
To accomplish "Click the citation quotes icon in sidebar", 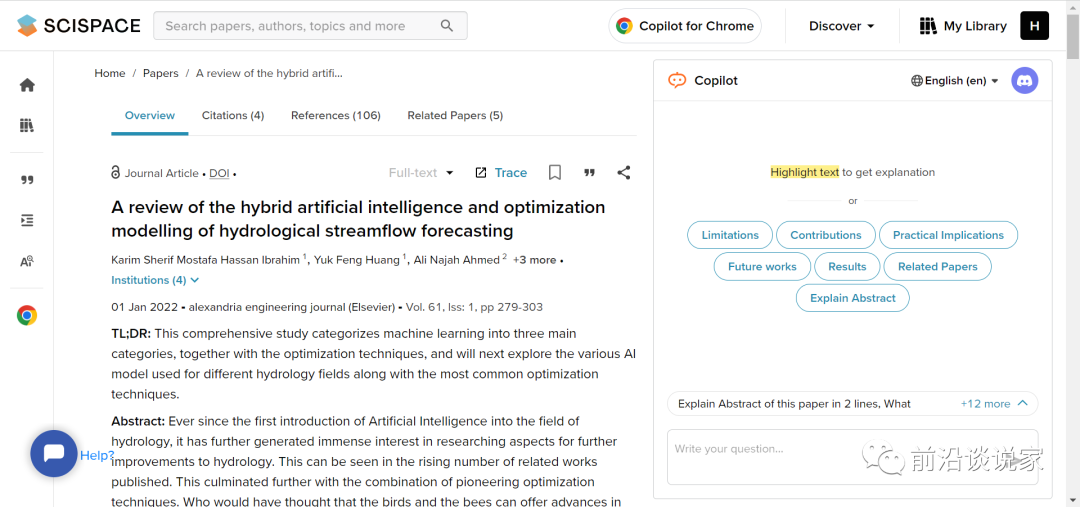I will tap(27, 180).
